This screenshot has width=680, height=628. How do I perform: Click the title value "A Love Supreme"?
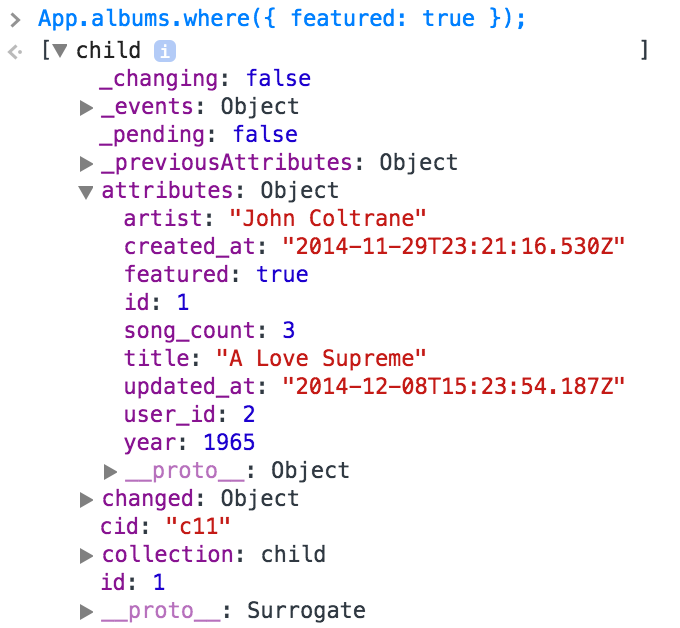coord(321,358)
